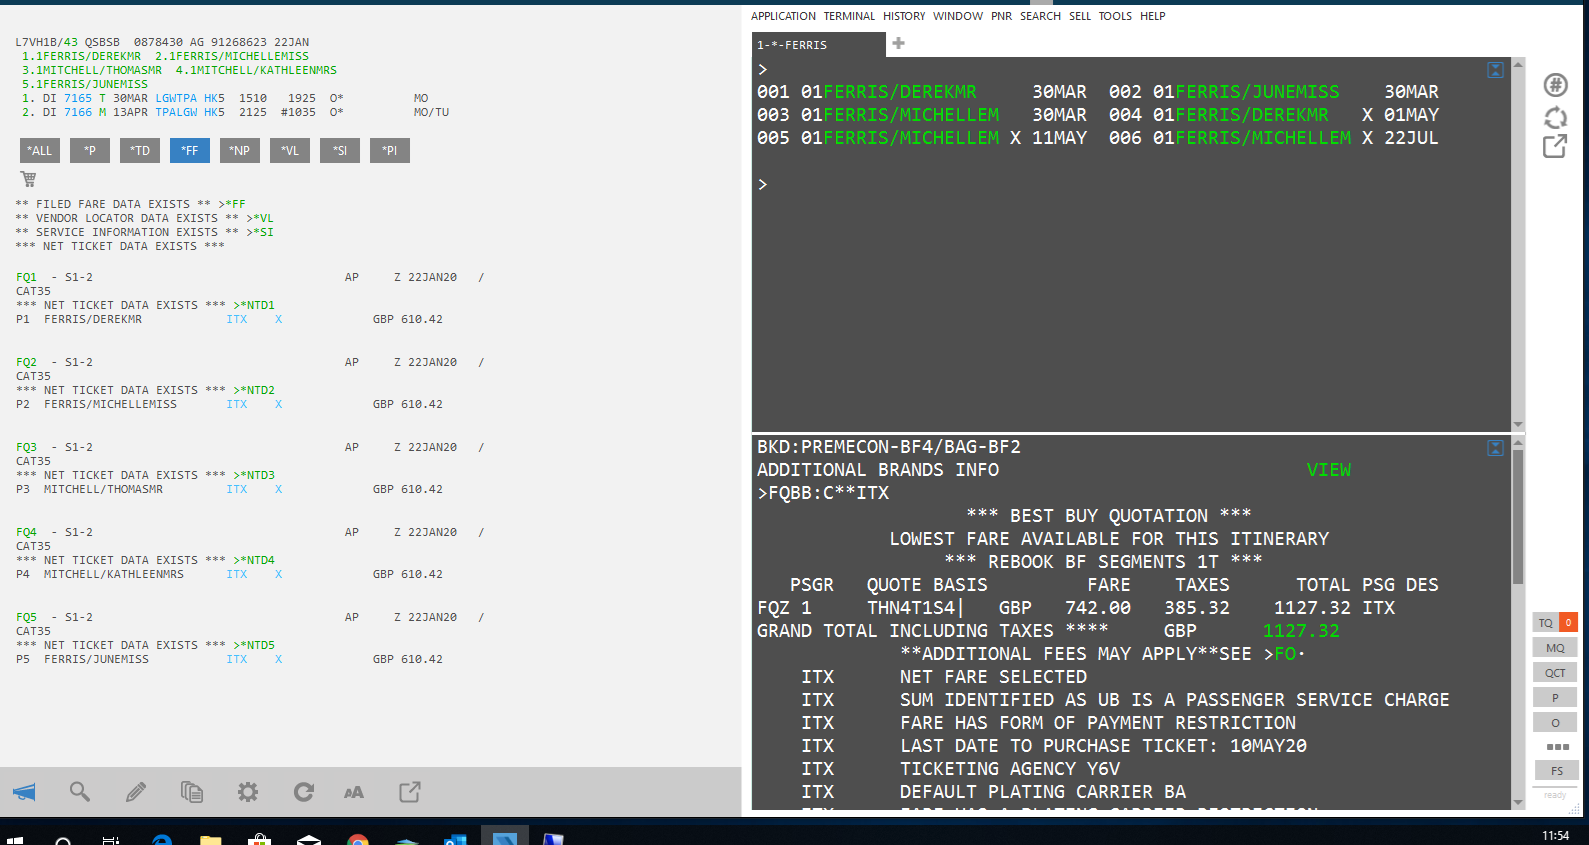This screenshot has width=1589, height=845.
Task: Click the circular sync arrows icon
Action: click(1555, 117)
